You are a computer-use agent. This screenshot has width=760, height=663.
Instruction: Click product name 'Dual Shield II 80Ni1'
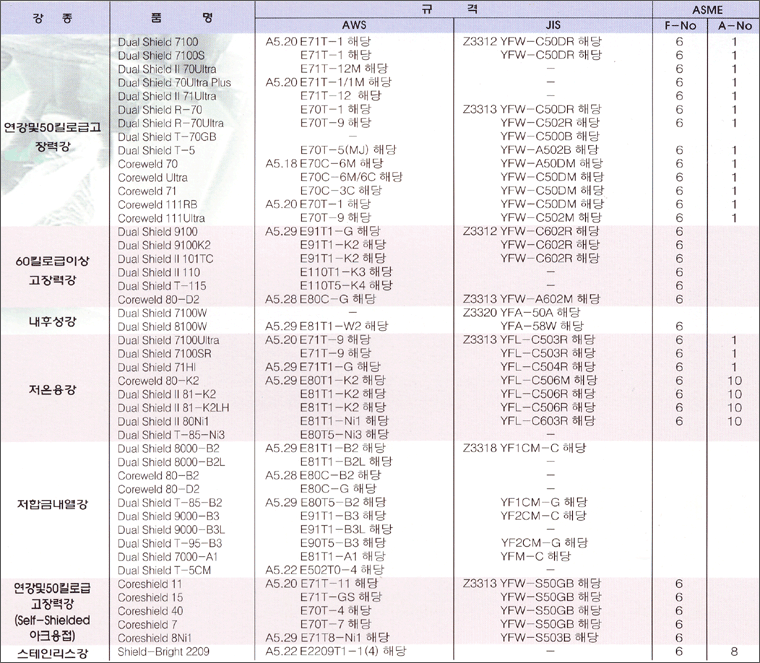(163, 422)
